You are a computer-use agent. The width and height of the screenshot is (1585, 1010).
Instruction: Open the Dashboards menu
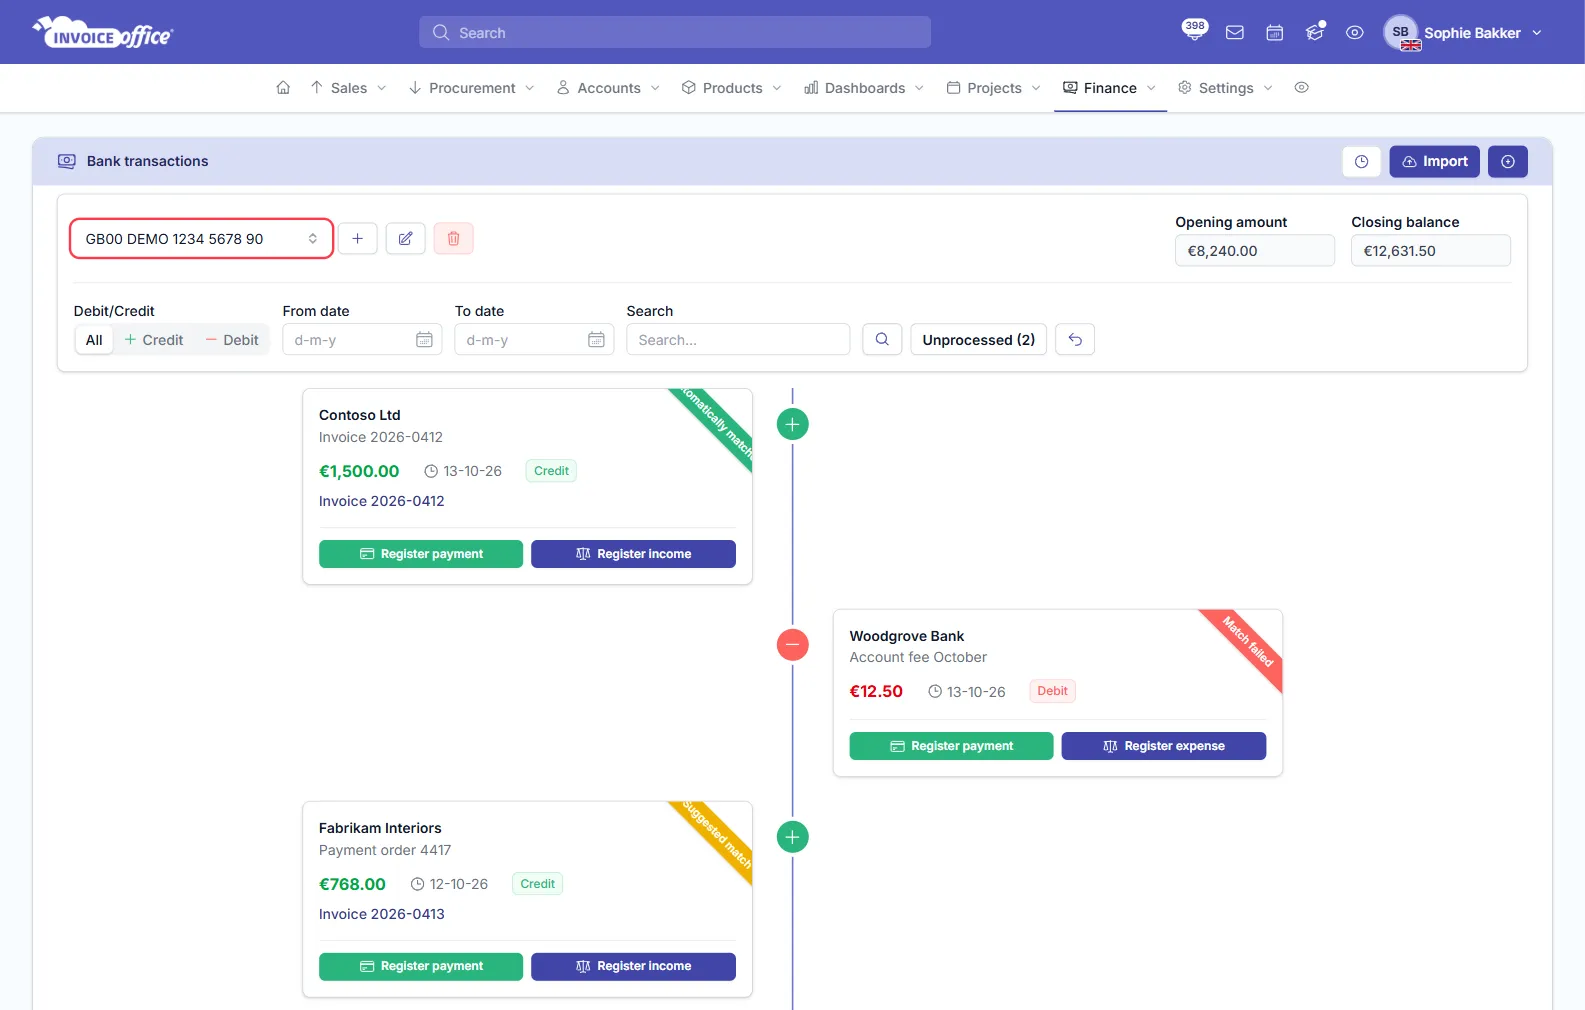tap(864, 88)
